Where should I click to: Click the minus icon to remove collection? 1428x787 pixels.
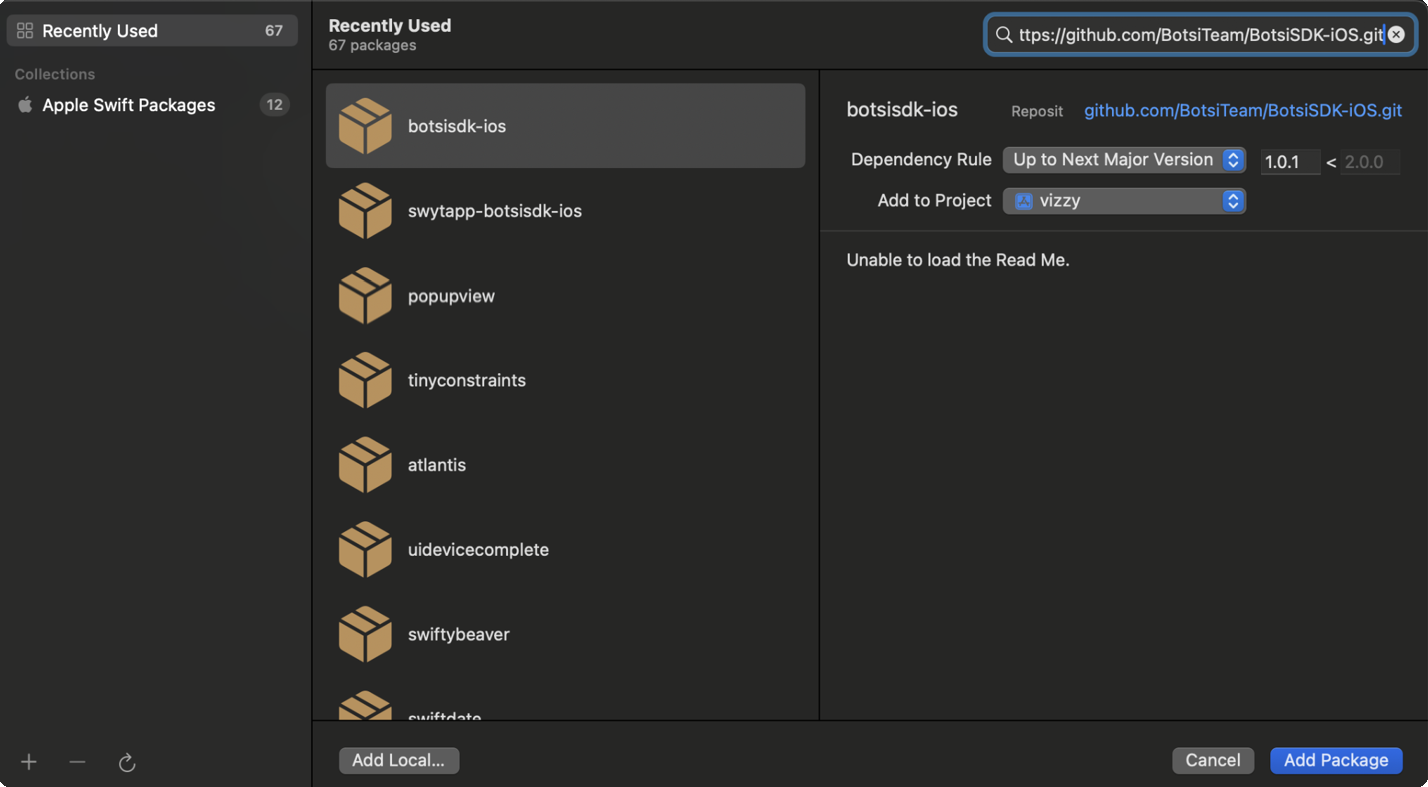pyautogui.click(x=77, y=762)
